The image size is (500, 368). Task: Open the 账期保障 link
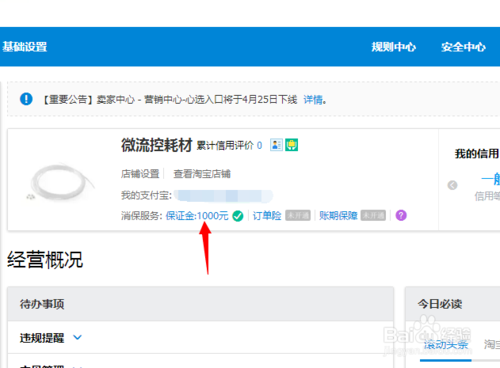(338, 216)
